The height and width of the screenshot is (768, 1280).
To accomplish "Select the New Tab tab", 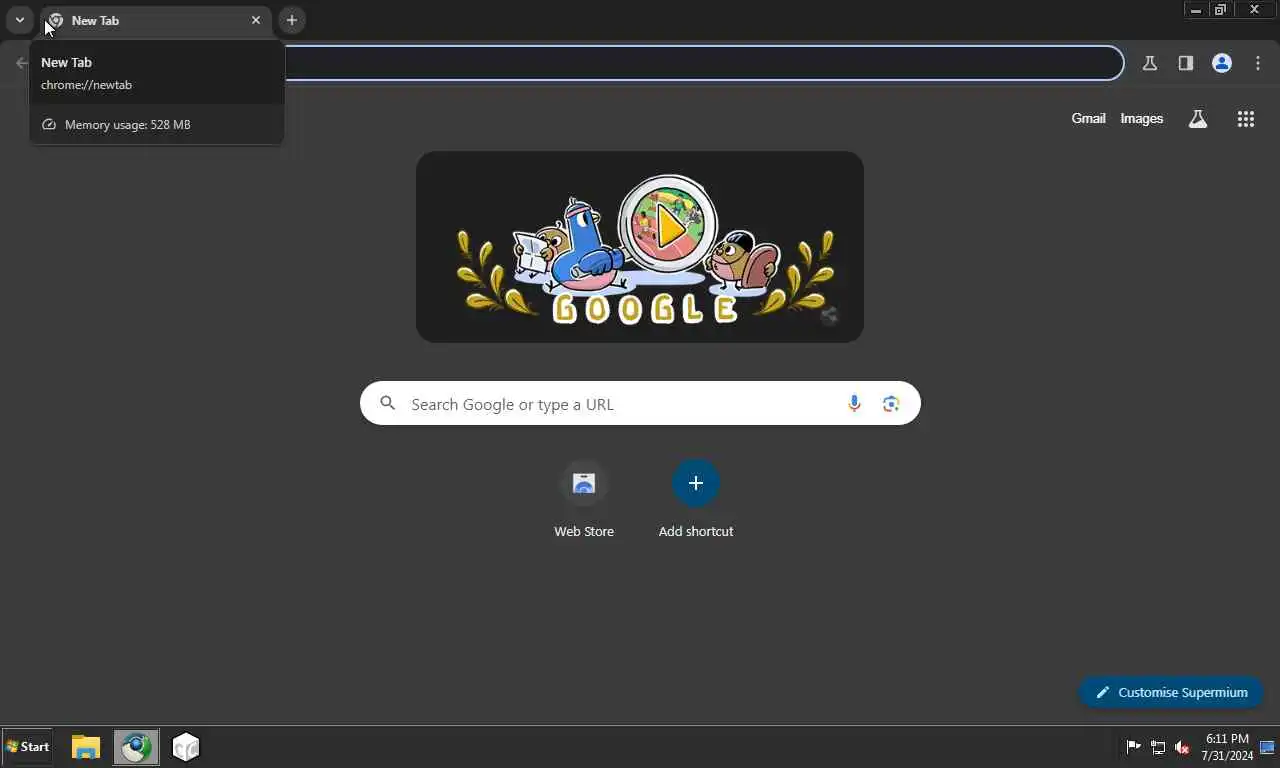I will (x=155, y=20).
